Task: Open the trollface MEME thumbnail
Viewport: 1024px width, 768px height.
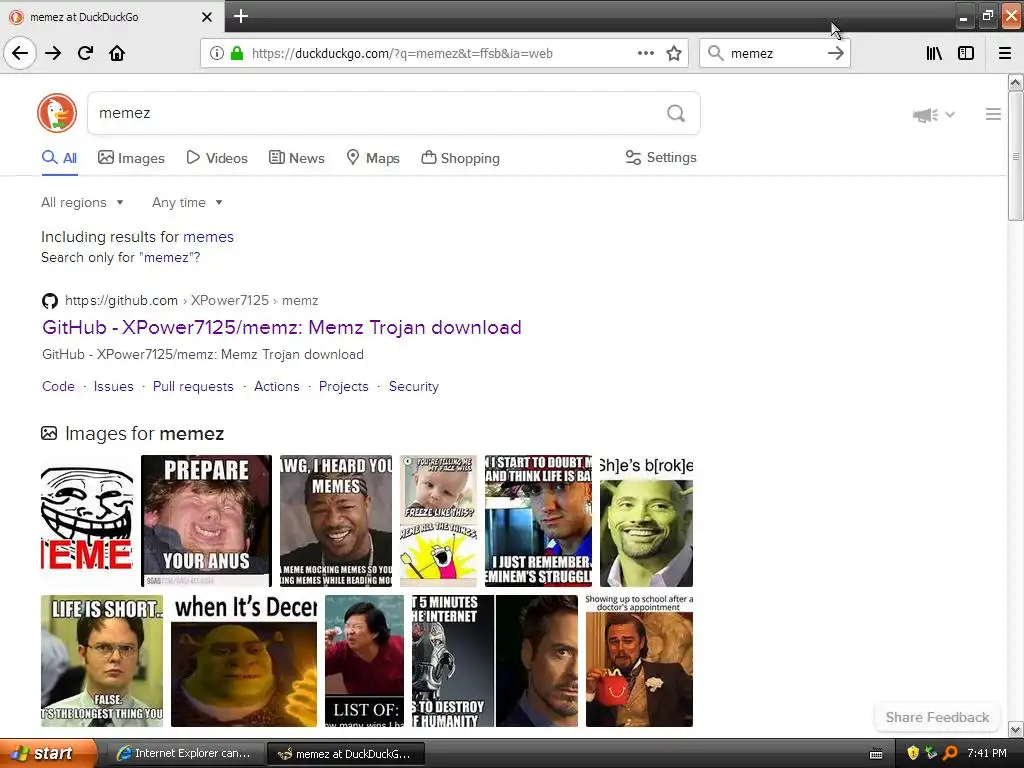Action: (x=87, y=520)
